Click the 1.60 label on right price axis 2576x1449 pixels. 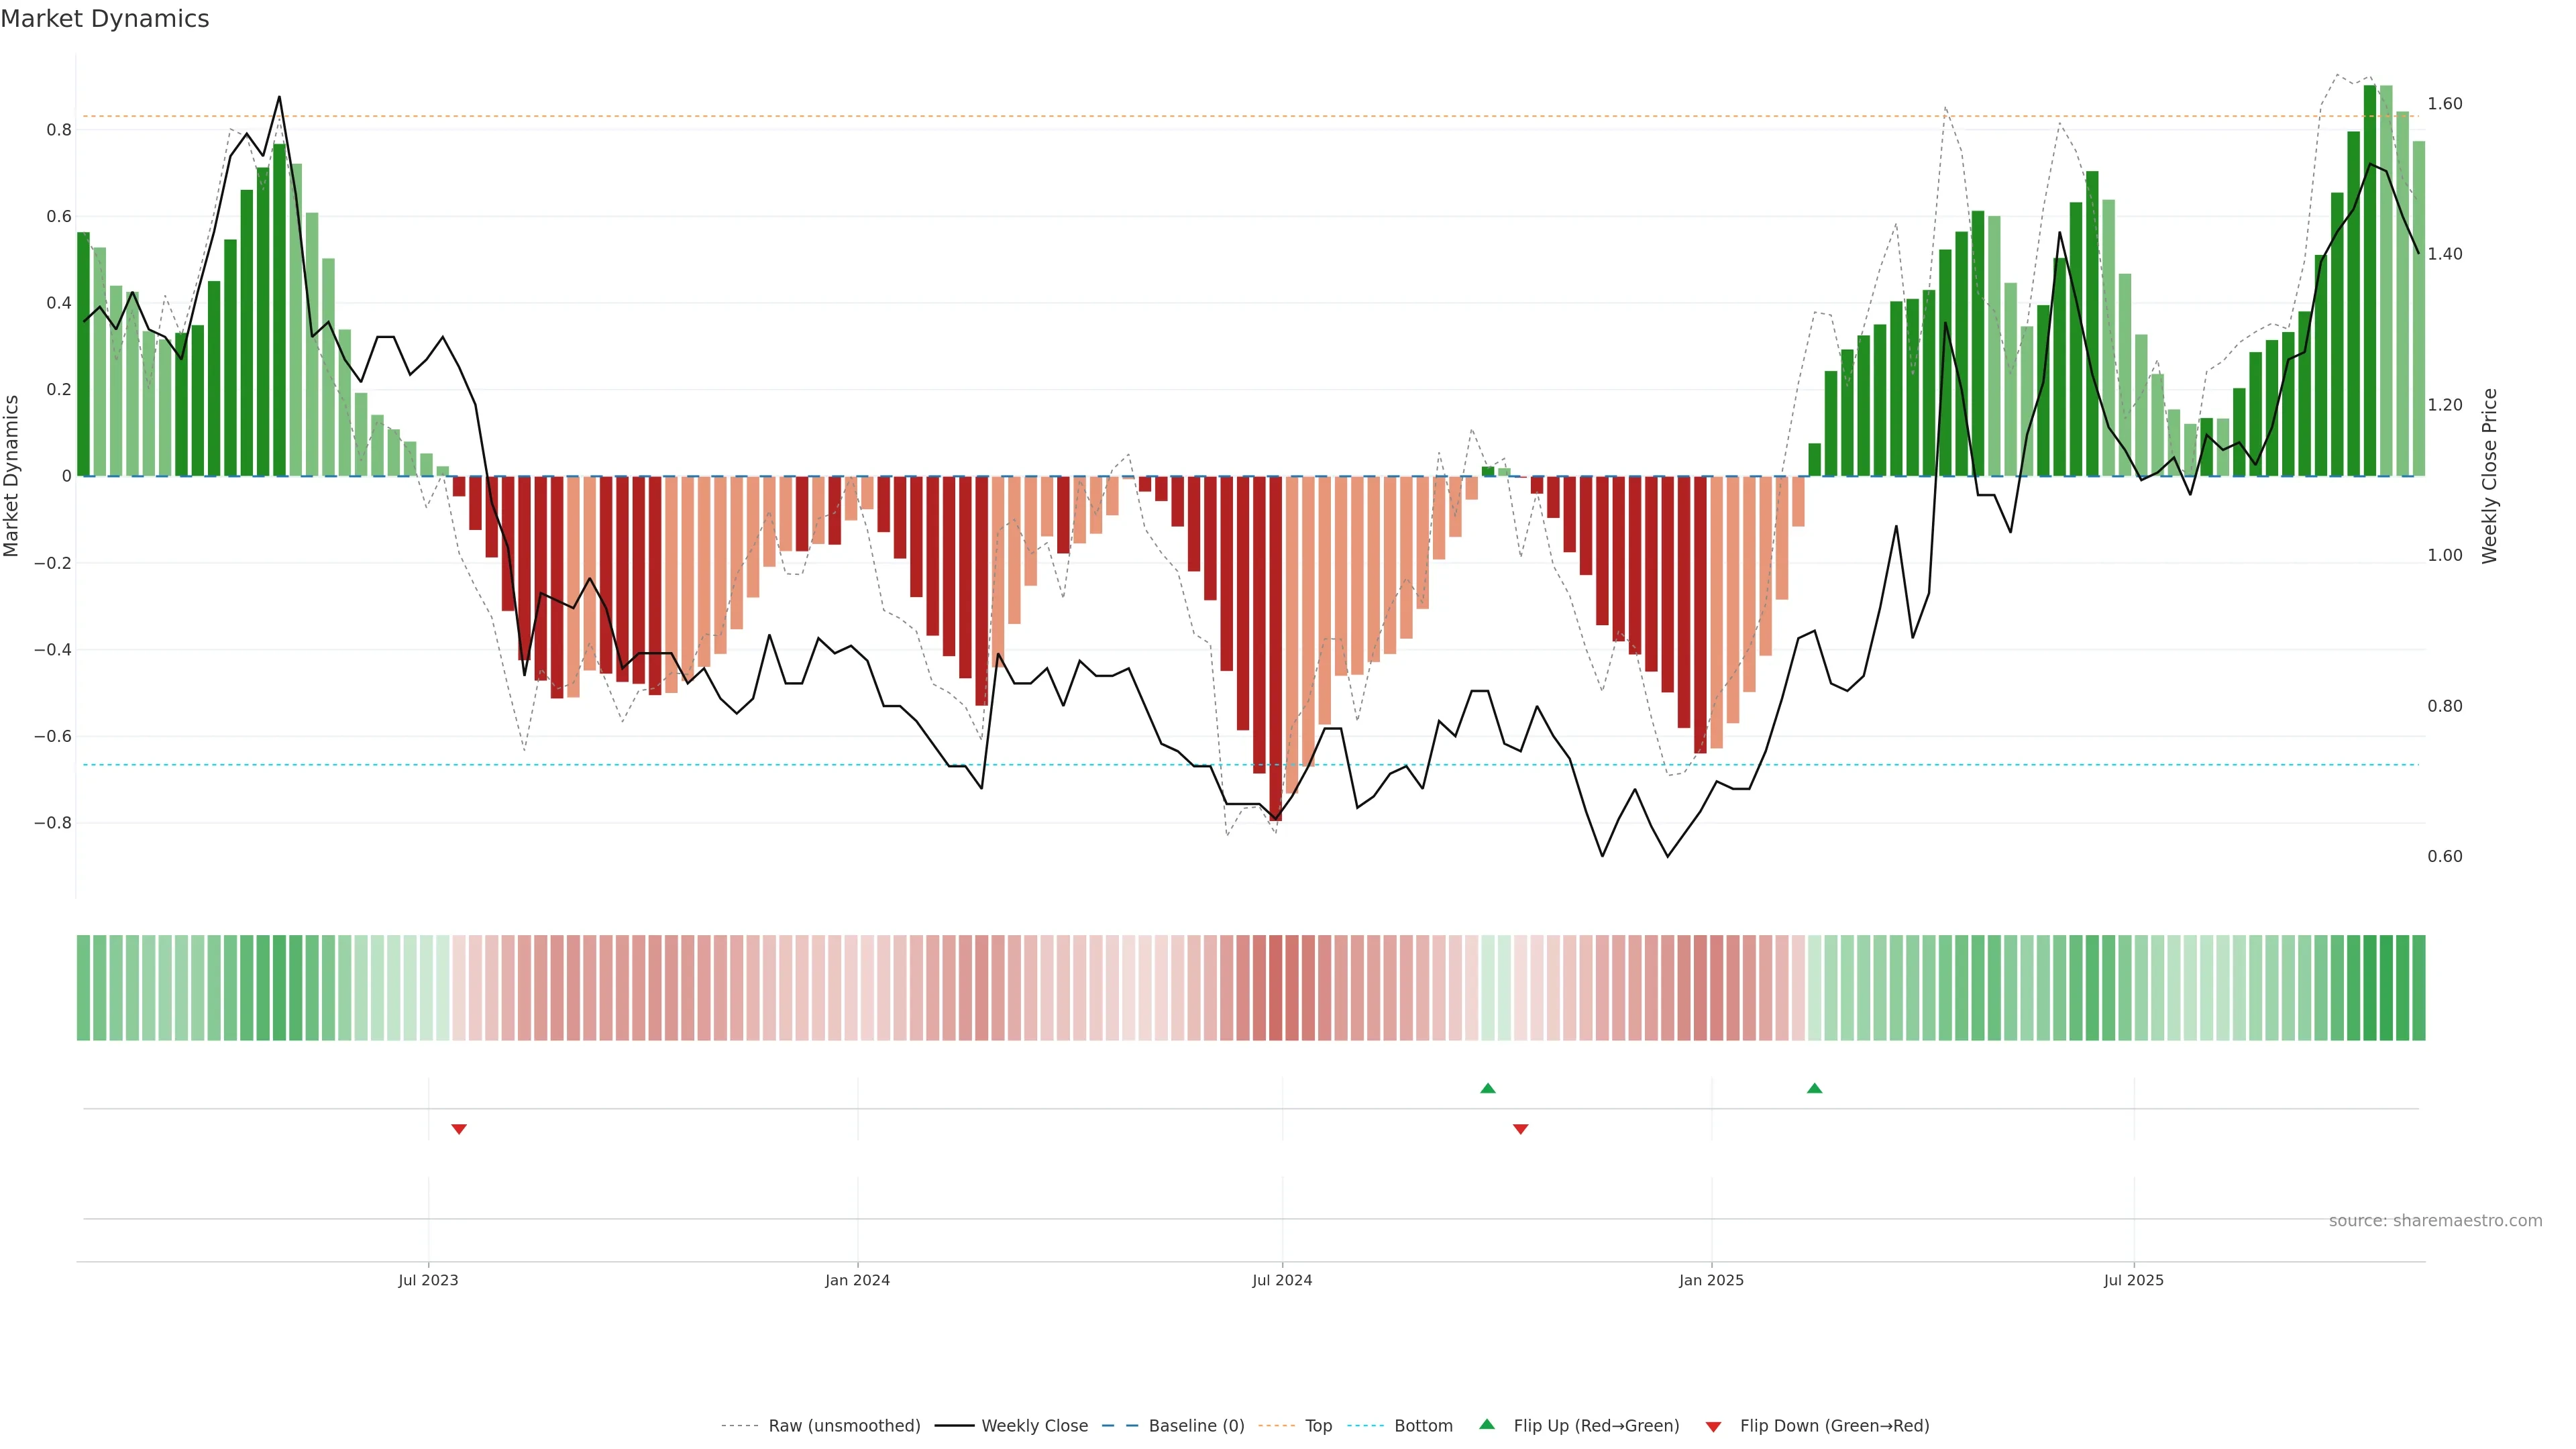click(2445, 104)
